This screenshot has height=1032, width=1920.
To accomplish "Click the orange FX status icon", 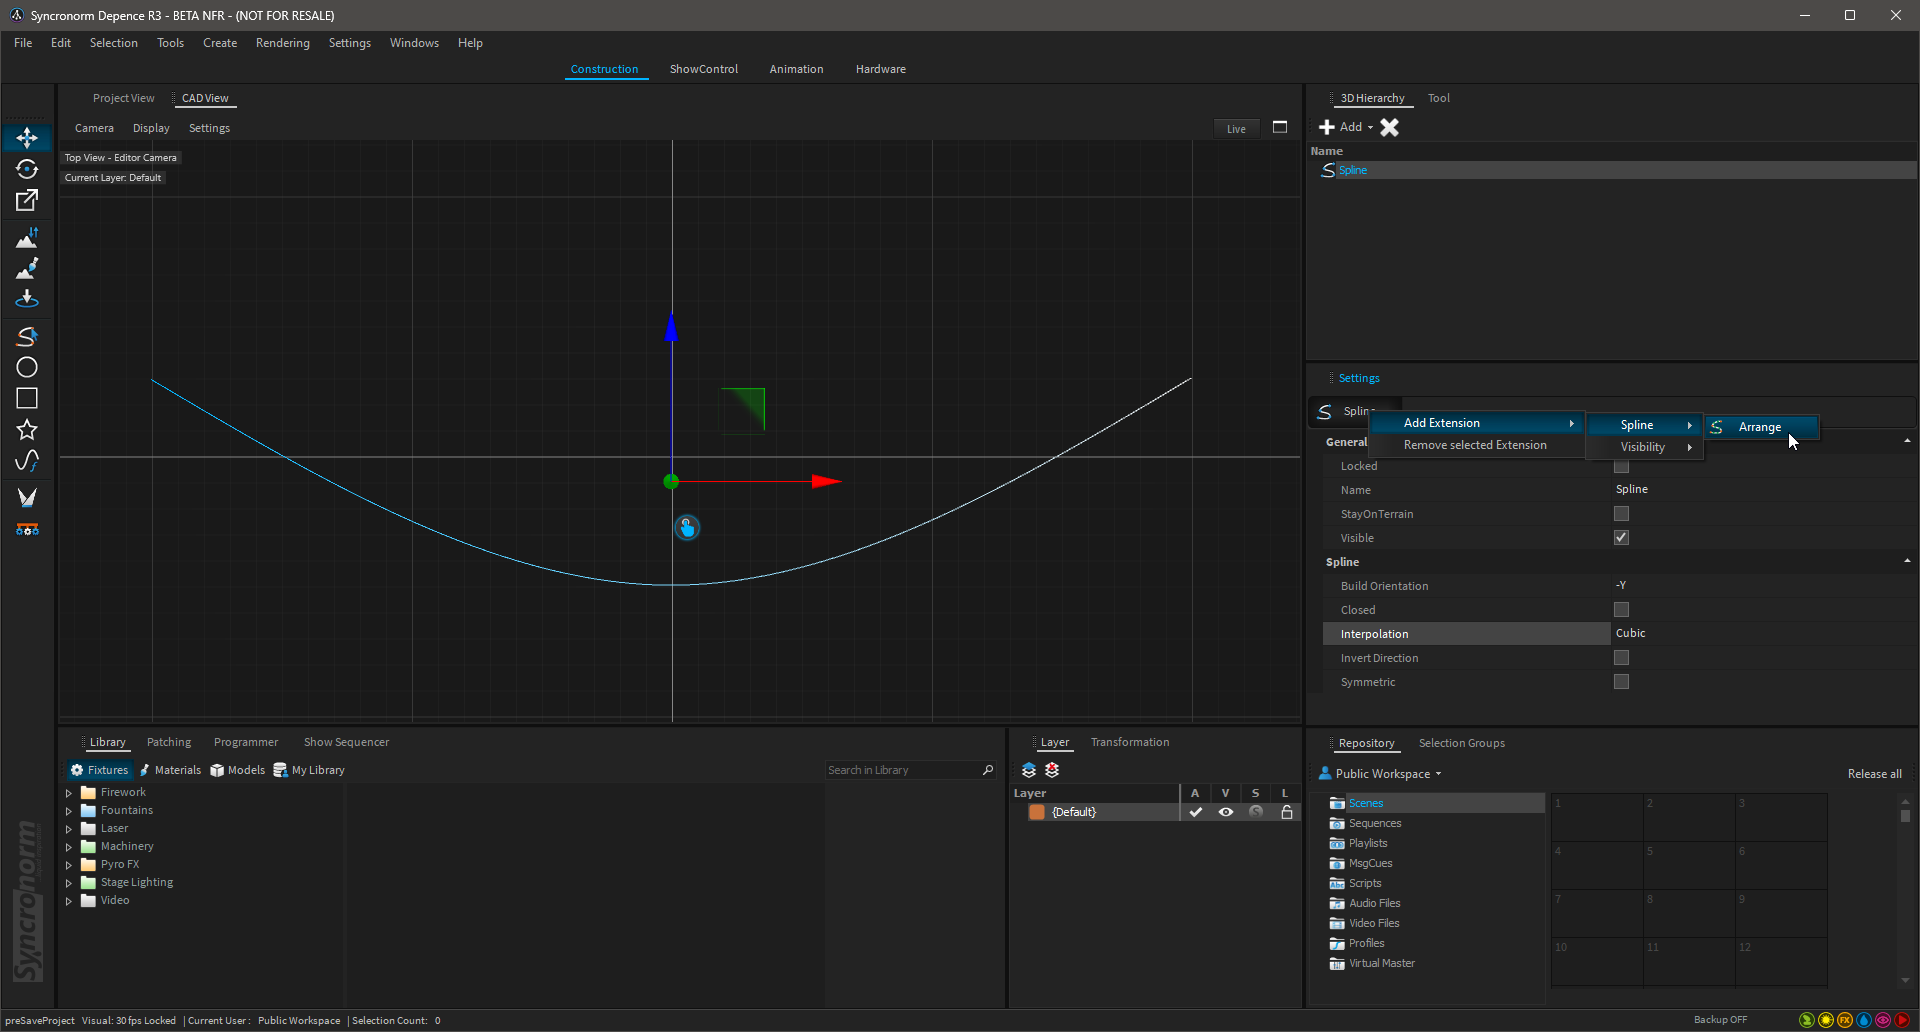I will [x=1845, y=1020].
